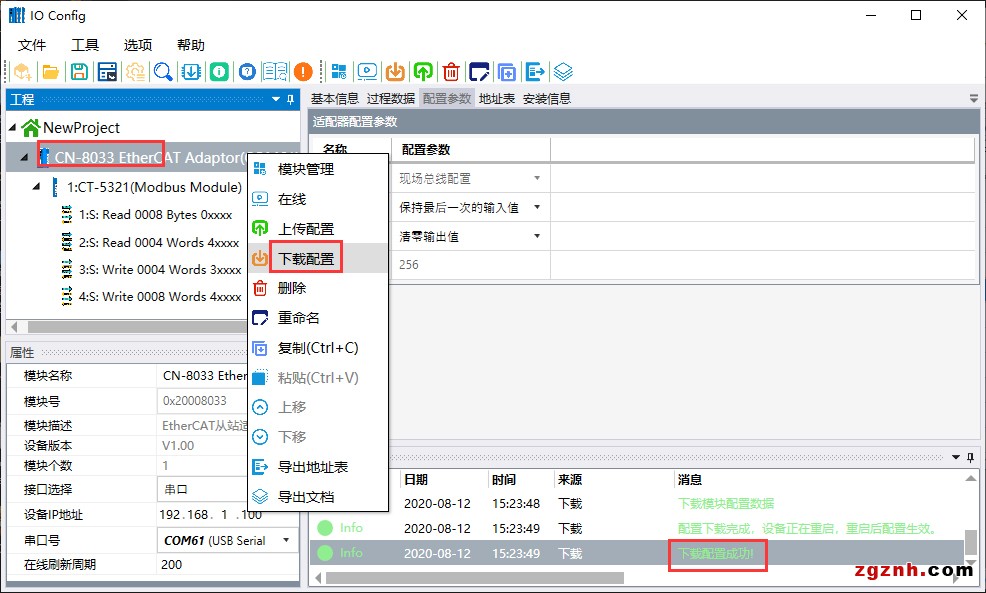Click the orange download config toolbar icon
986x593 pixels.
click(x=395, y=72)
